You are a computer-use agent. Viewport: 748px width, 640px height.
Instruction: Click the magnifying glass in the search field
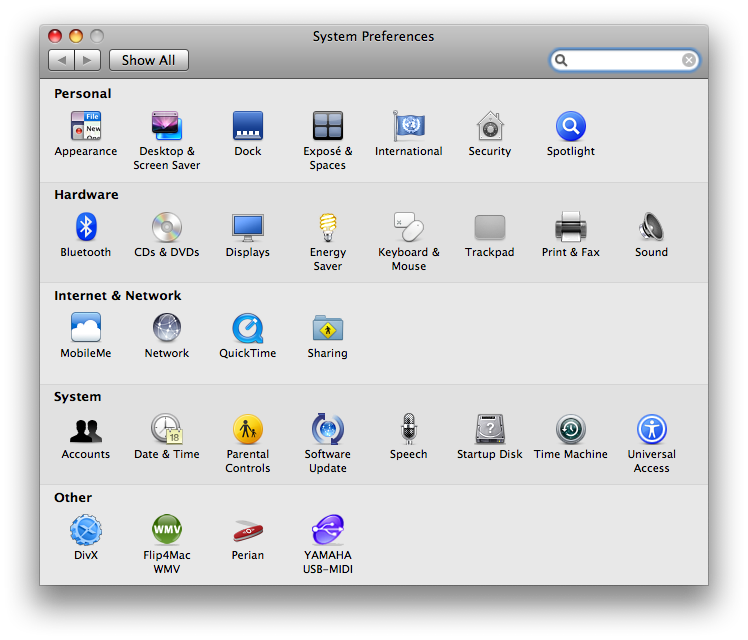tap(561, 60)
